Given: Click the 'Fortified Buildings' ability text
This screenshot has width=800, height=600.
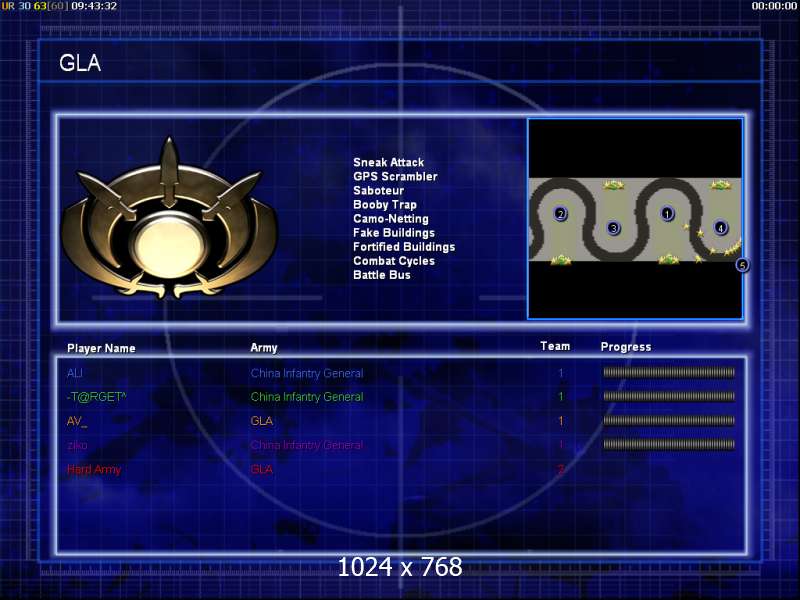Looking at the screenshot, I should pyautogui.click(x=404, y=247).
